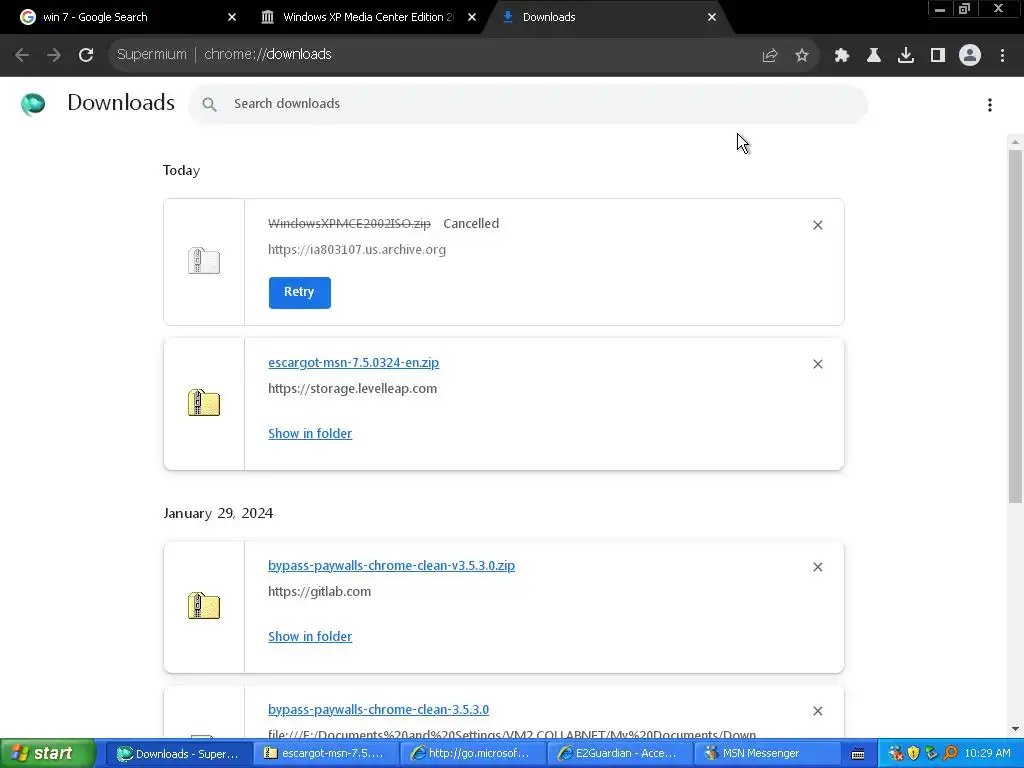Open bypass-paywalls-chrome-clean-3.5.3.0 link

pyautogui.click(x=378, y=709)
